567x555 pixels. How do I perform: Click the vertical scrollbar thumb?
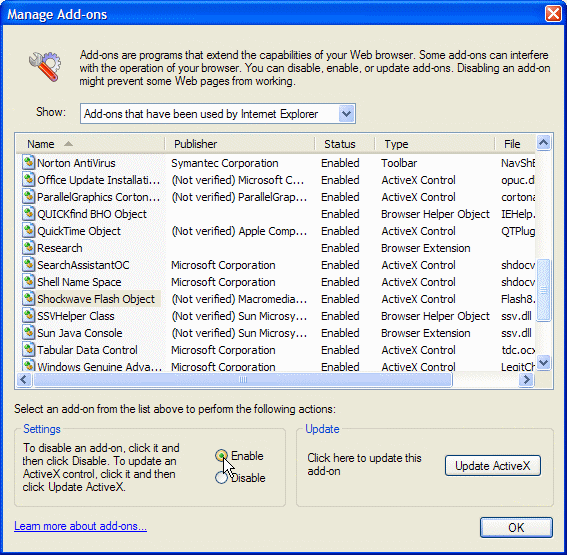click(543, 290)
